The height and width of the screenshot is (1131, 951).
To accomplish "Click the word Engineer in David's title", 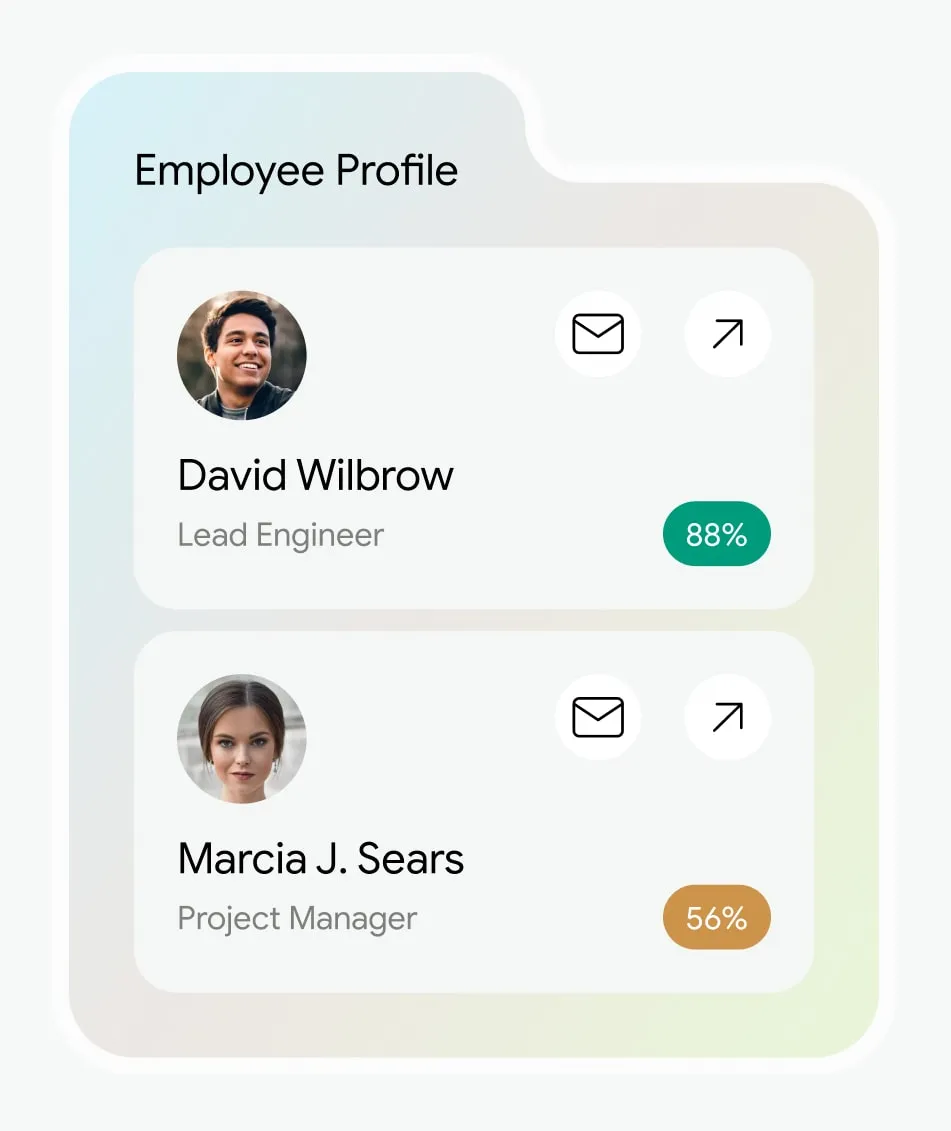I will coord(320,535).
